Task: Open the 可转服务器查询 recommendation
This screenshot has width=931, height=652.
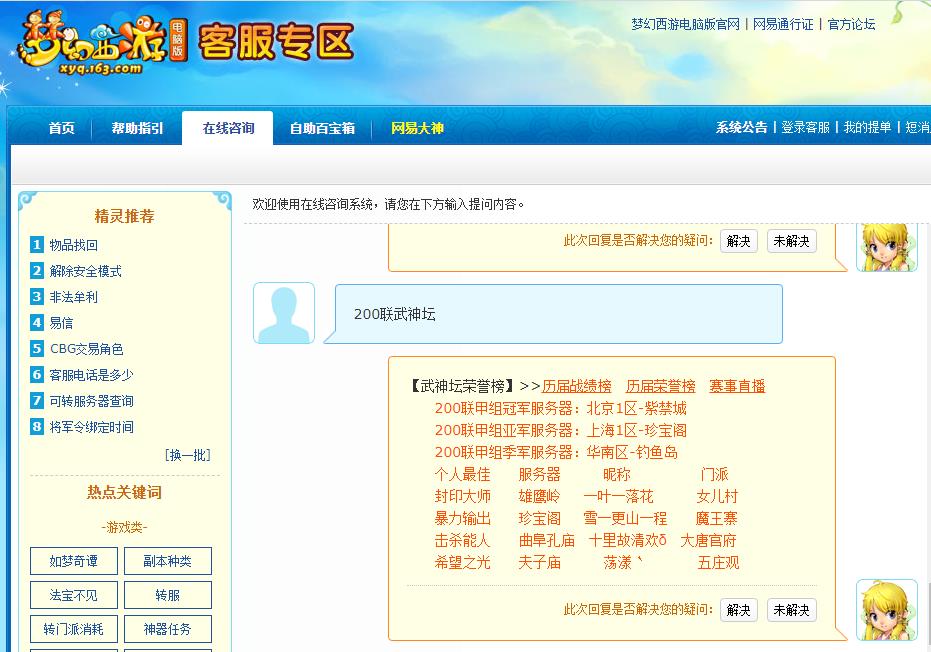Action: pos(91,401)
